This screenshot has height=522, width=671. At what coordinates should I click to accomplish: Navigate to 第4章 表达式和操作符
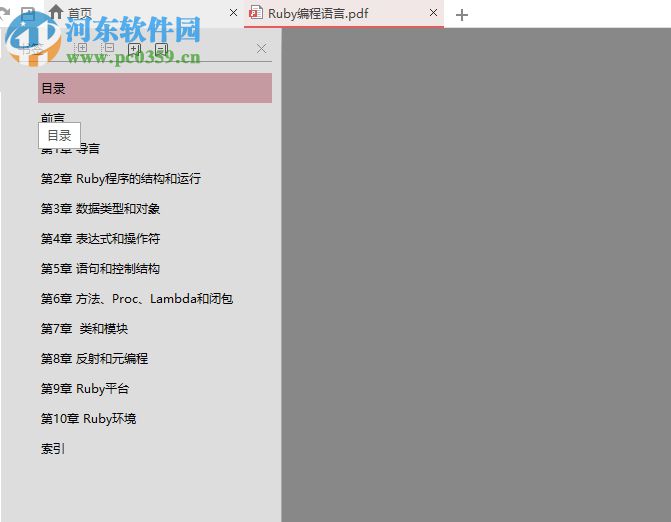tap(100, 238)
